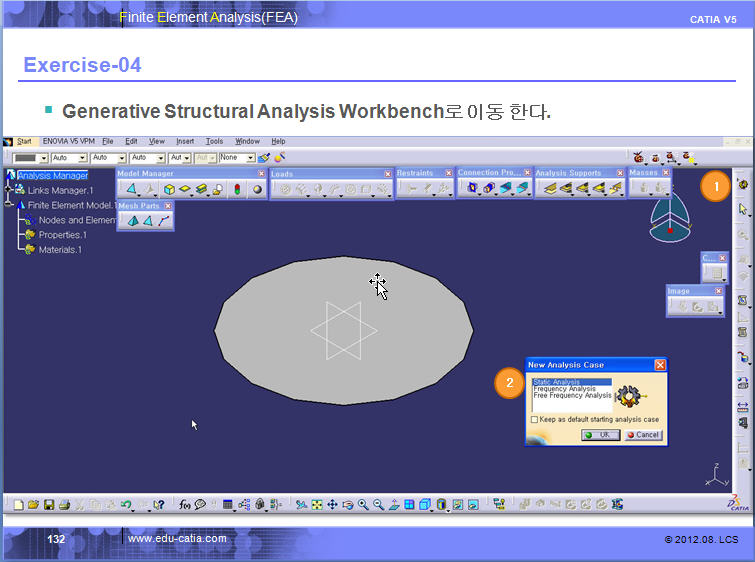Click OK in New Analysis Case dialog
Viewport: 755px width, 562px height.
click(600, 435)
